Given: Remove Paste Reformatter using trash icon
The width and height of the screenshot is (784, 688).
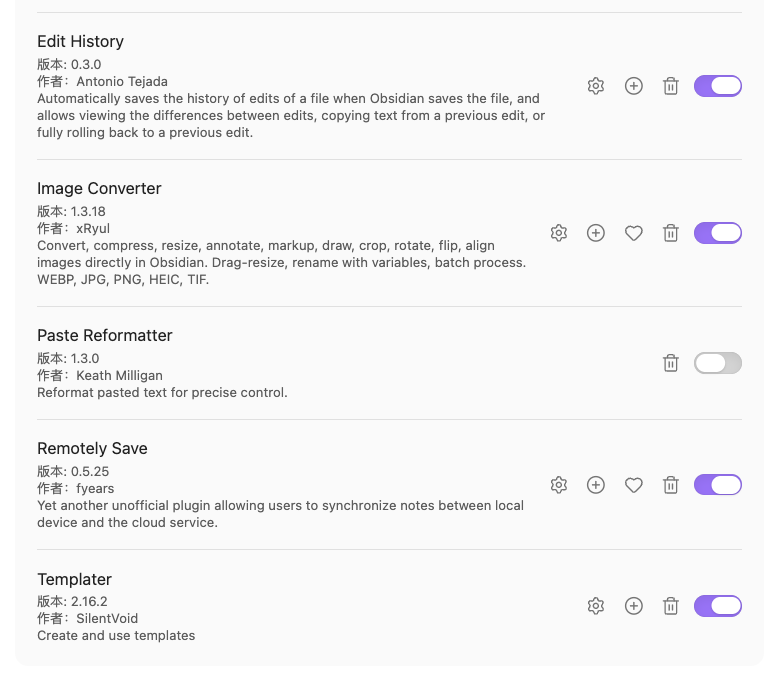Looking at the screenshot, I should (670, 363).
